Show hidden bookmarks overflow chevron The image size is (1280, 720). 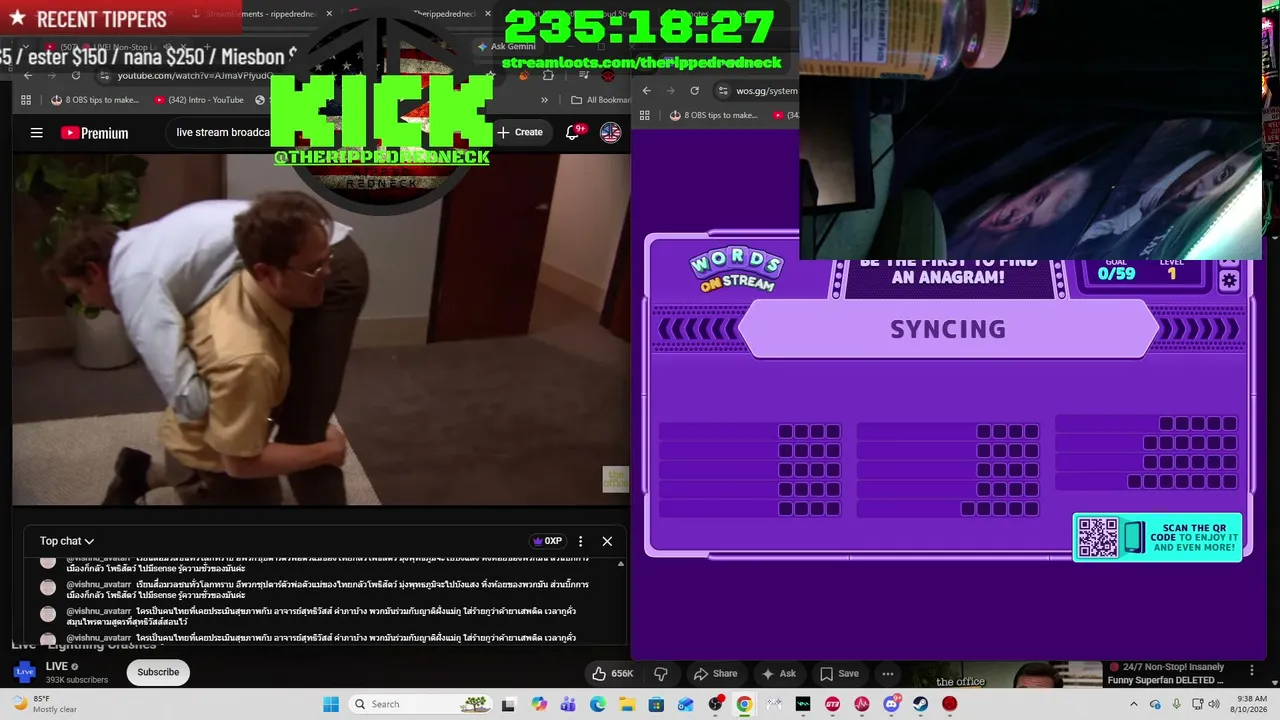tap(544, 100)
